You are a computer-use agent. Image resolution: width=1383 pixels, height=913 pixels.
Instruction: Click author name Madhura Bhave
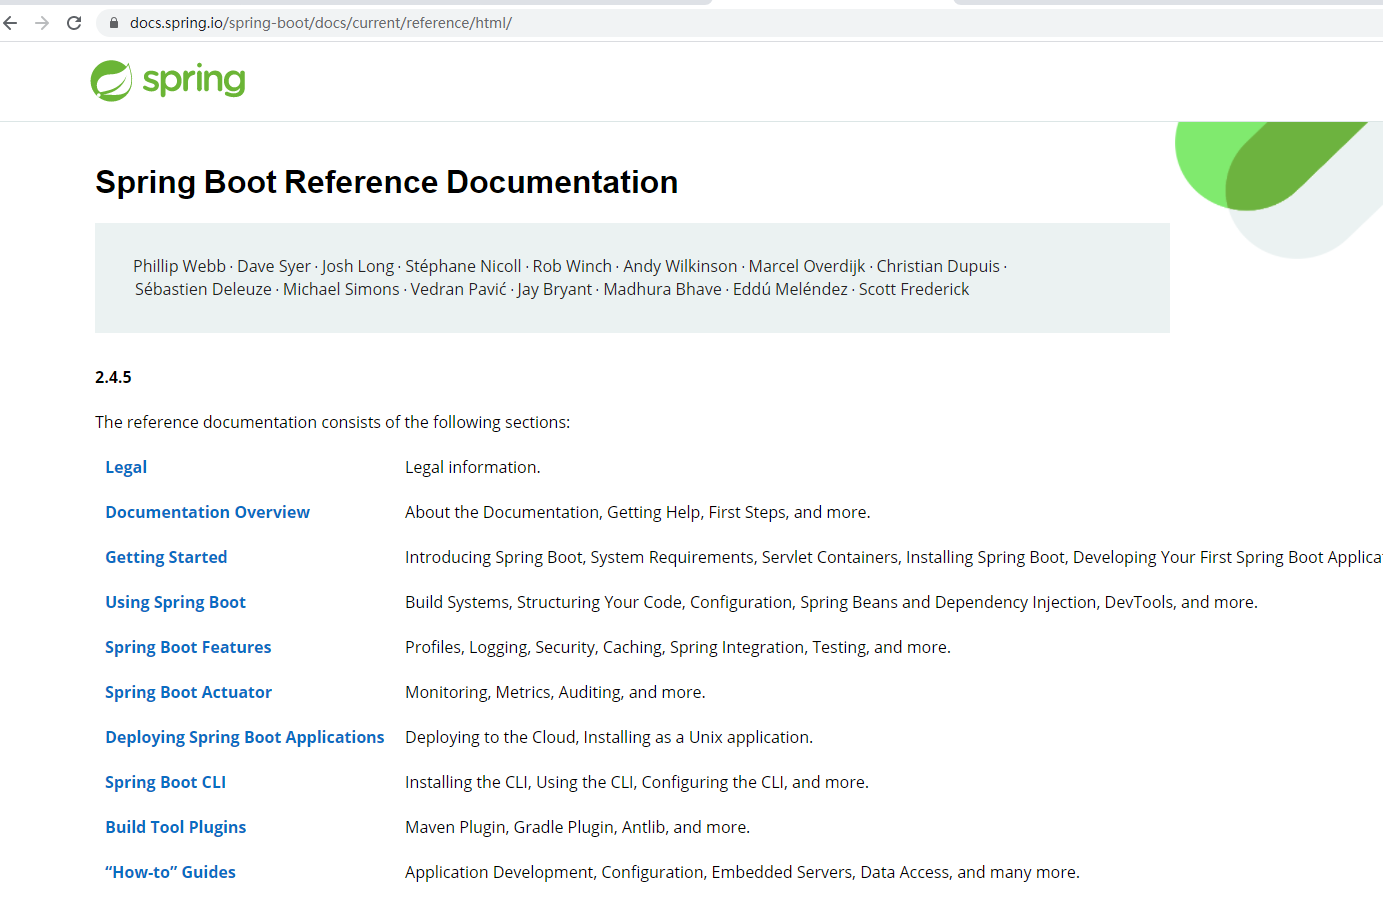point(662,289)
